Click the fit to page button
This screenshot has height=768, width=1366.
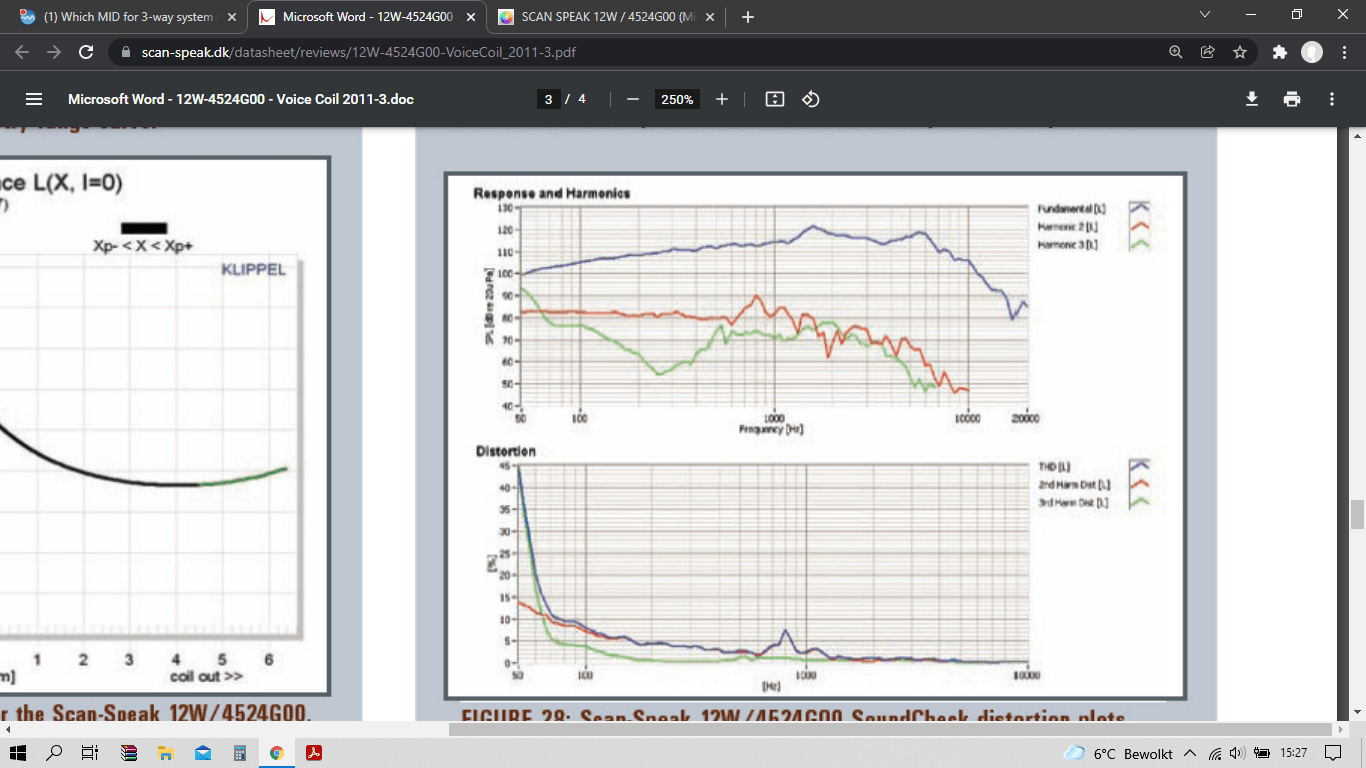(x=774, y=99)
